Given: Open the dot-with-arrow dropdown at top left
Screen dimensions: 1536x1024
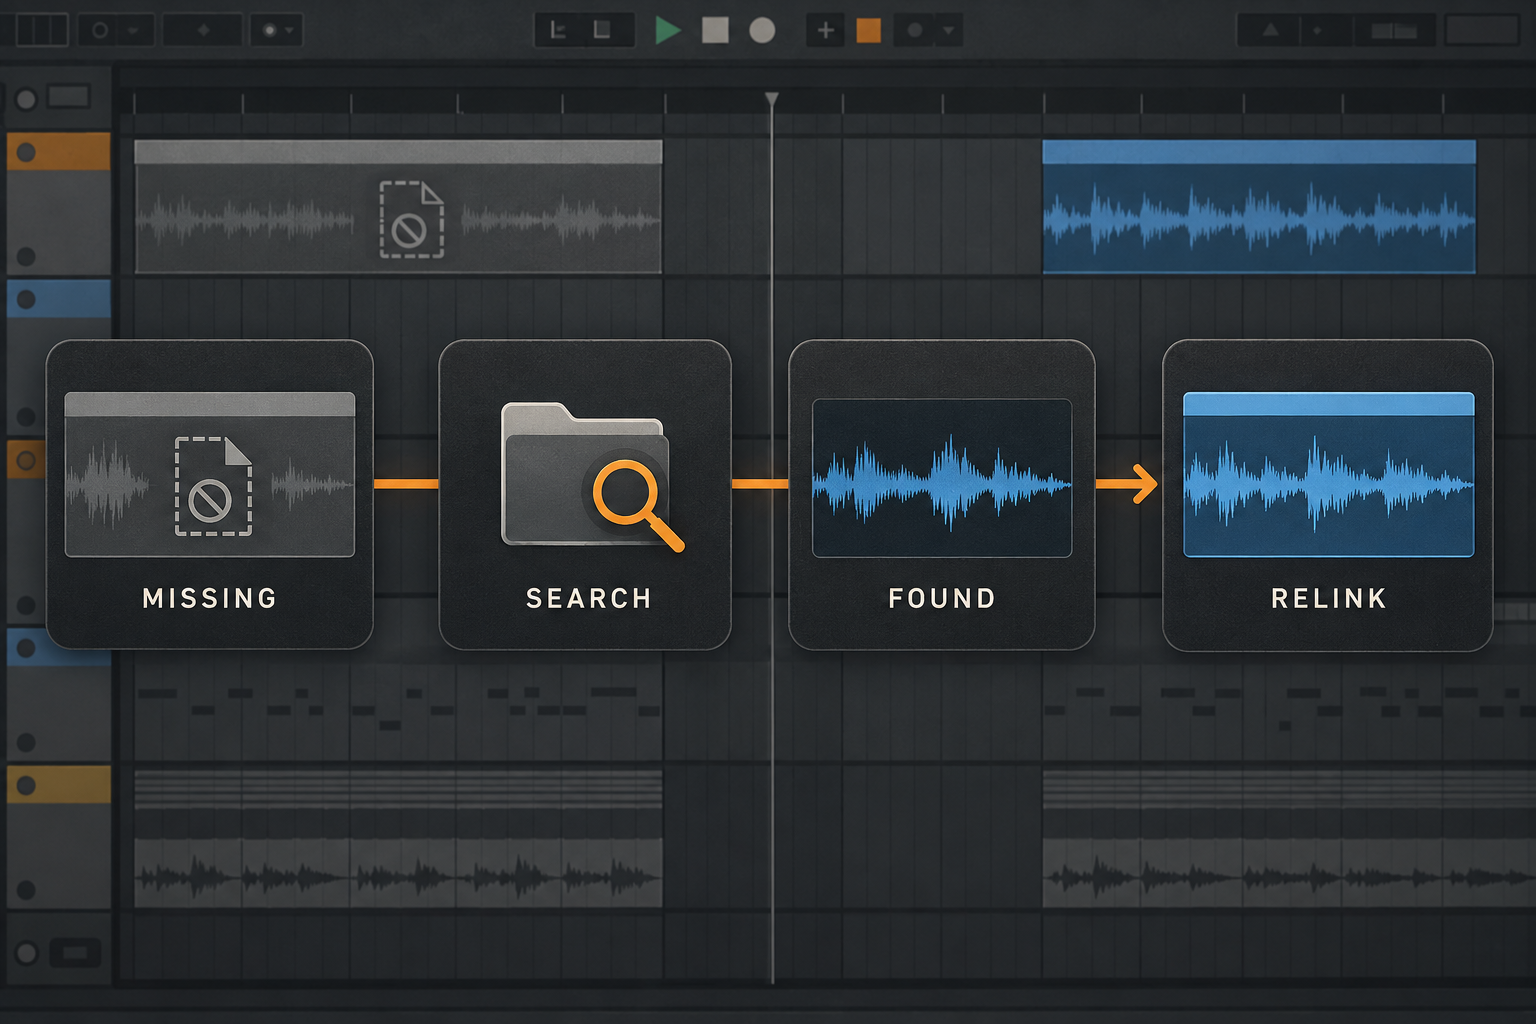Looking at the screenshot, I should pos(277,31).
